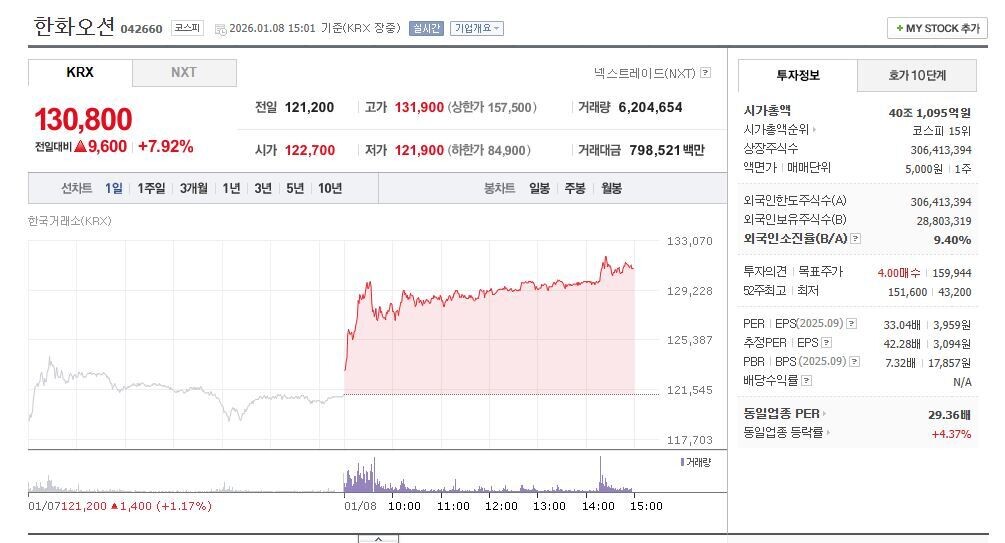
Task: Open the 기업개요 dropdown
Action: pos(477,28)
